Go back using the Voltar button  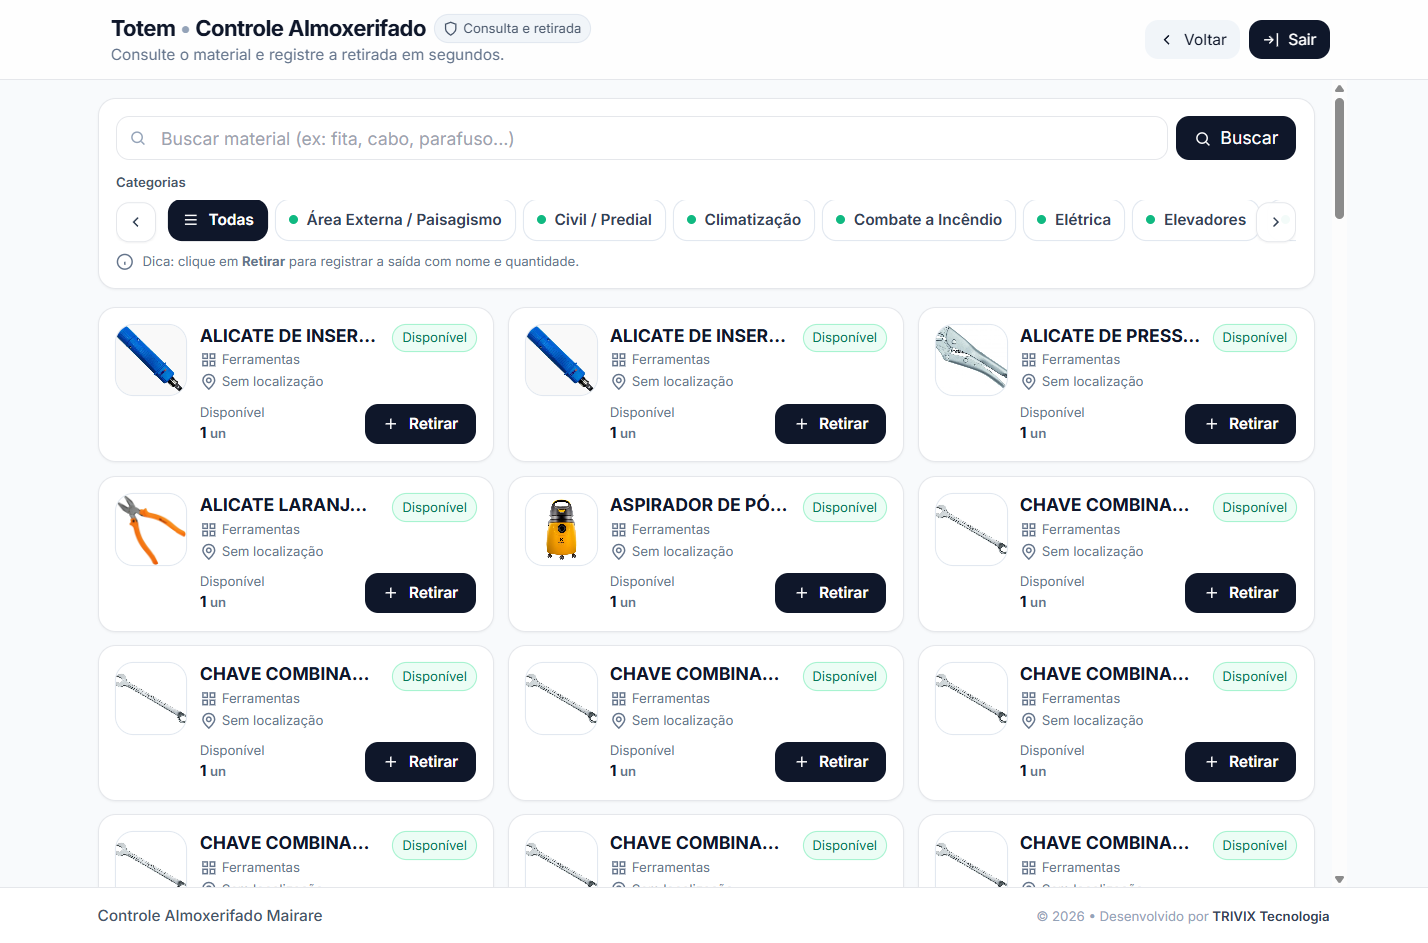pos(1192,40)
